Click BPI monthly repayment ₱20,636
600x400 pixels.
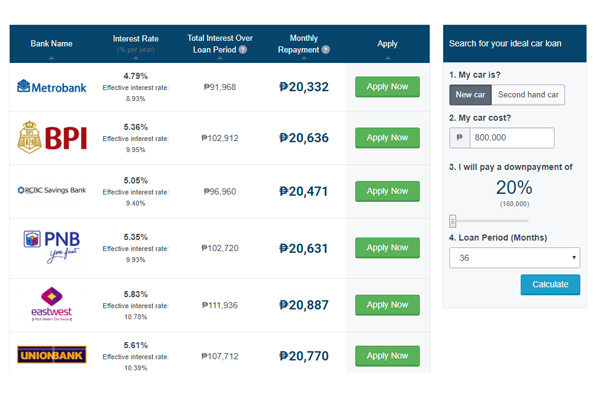pyautogui.click(x=304, y=138)
